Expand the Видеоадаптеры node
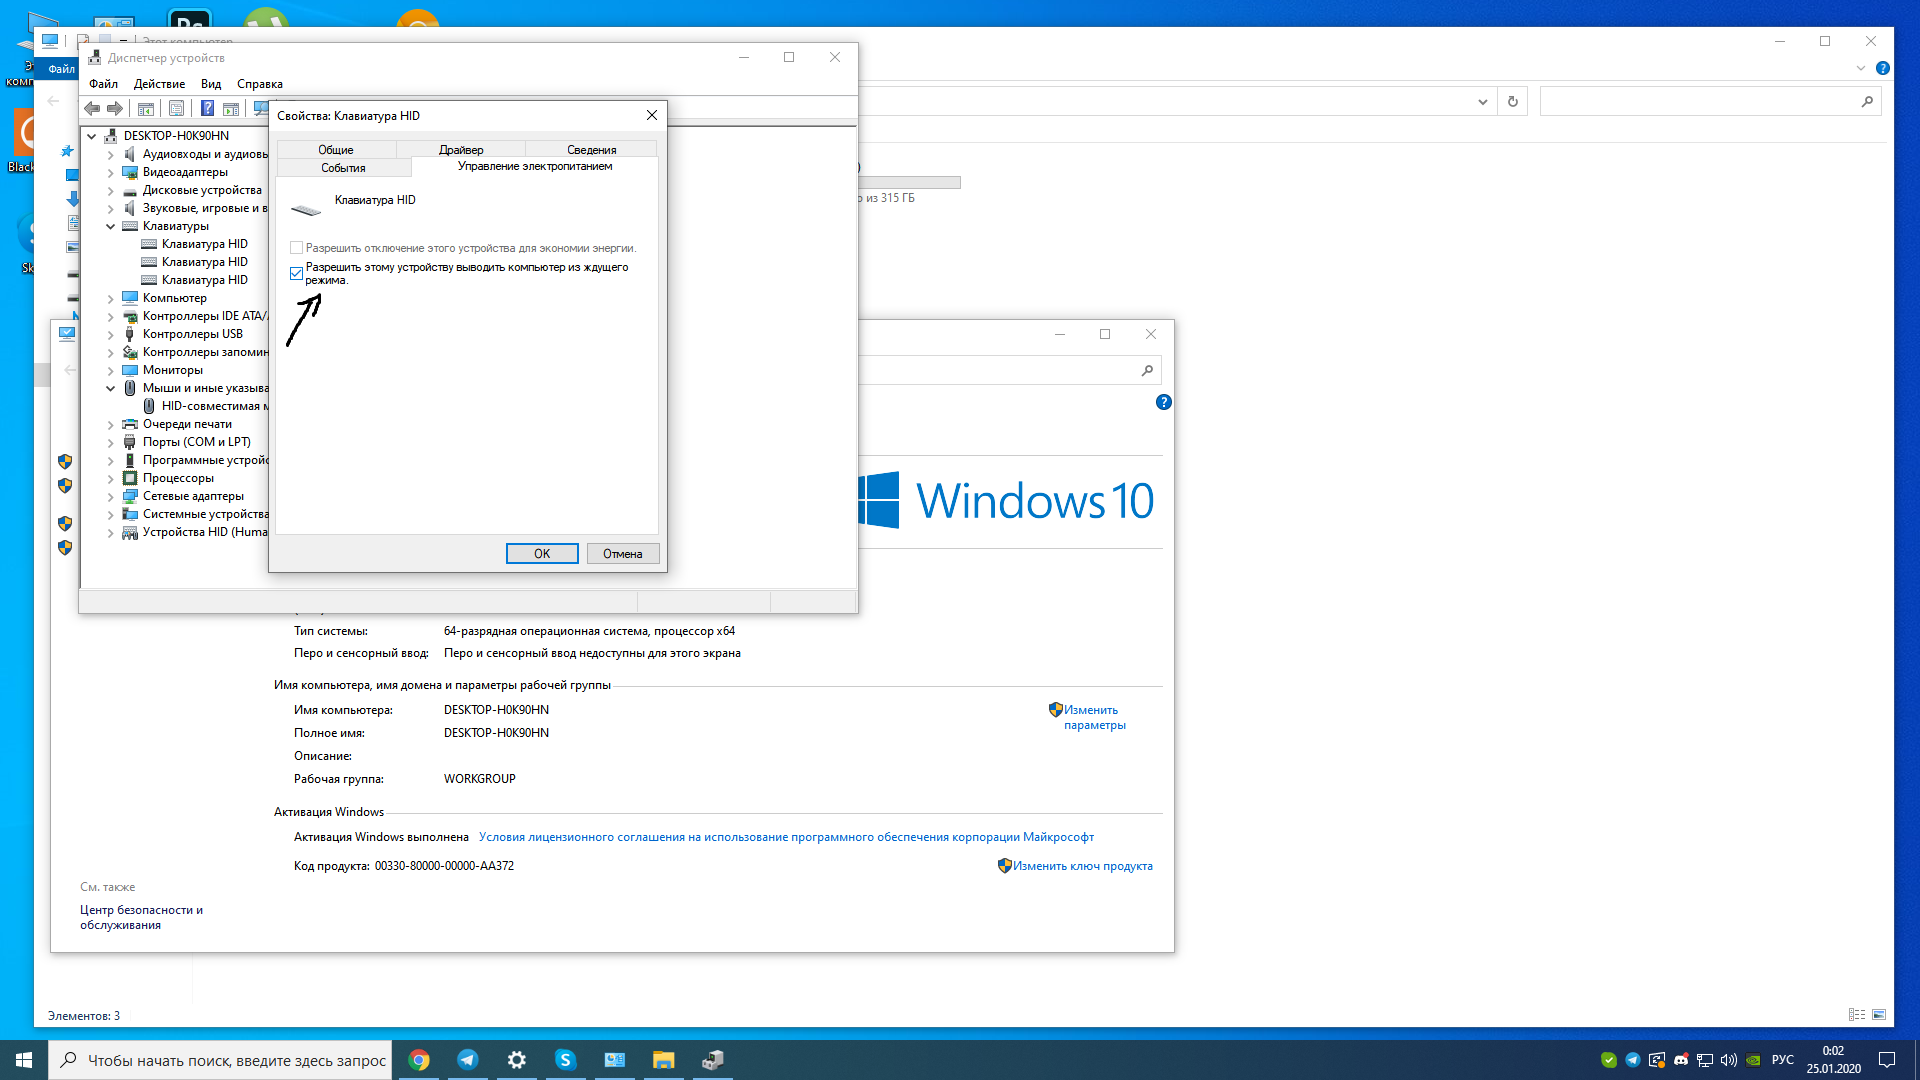 point(111,172)
